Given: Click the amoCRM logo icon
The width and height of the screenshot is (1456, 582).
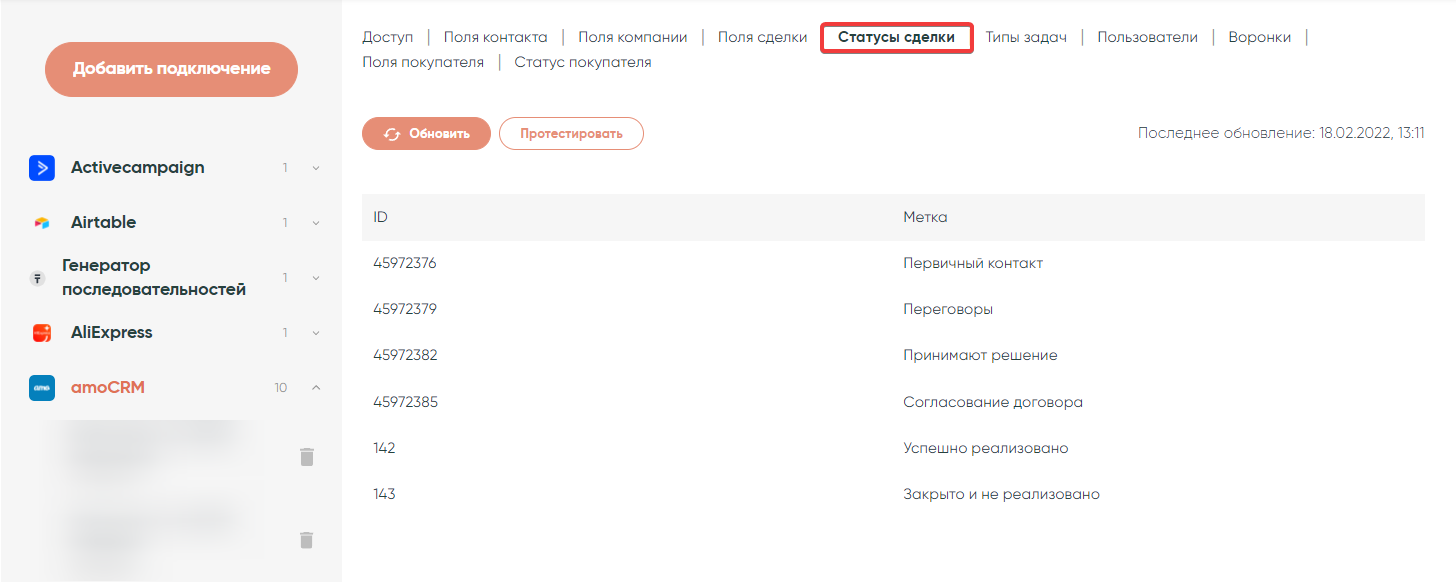Looking at the screenshot, I should click(x=42, y=388).
